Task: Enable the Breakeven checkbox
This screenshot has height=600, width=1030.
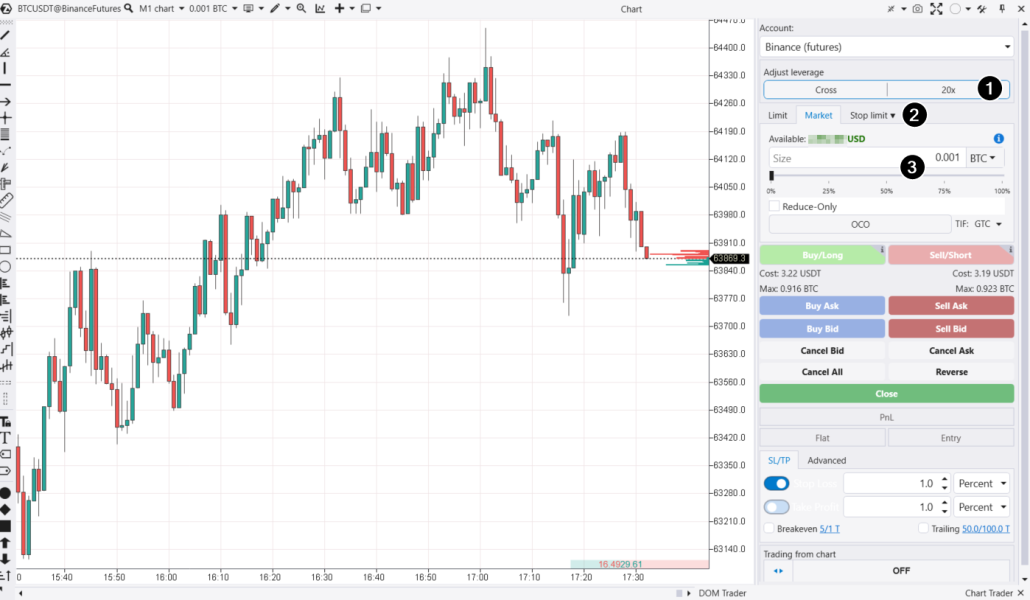Action: click(x=771, y=527)
